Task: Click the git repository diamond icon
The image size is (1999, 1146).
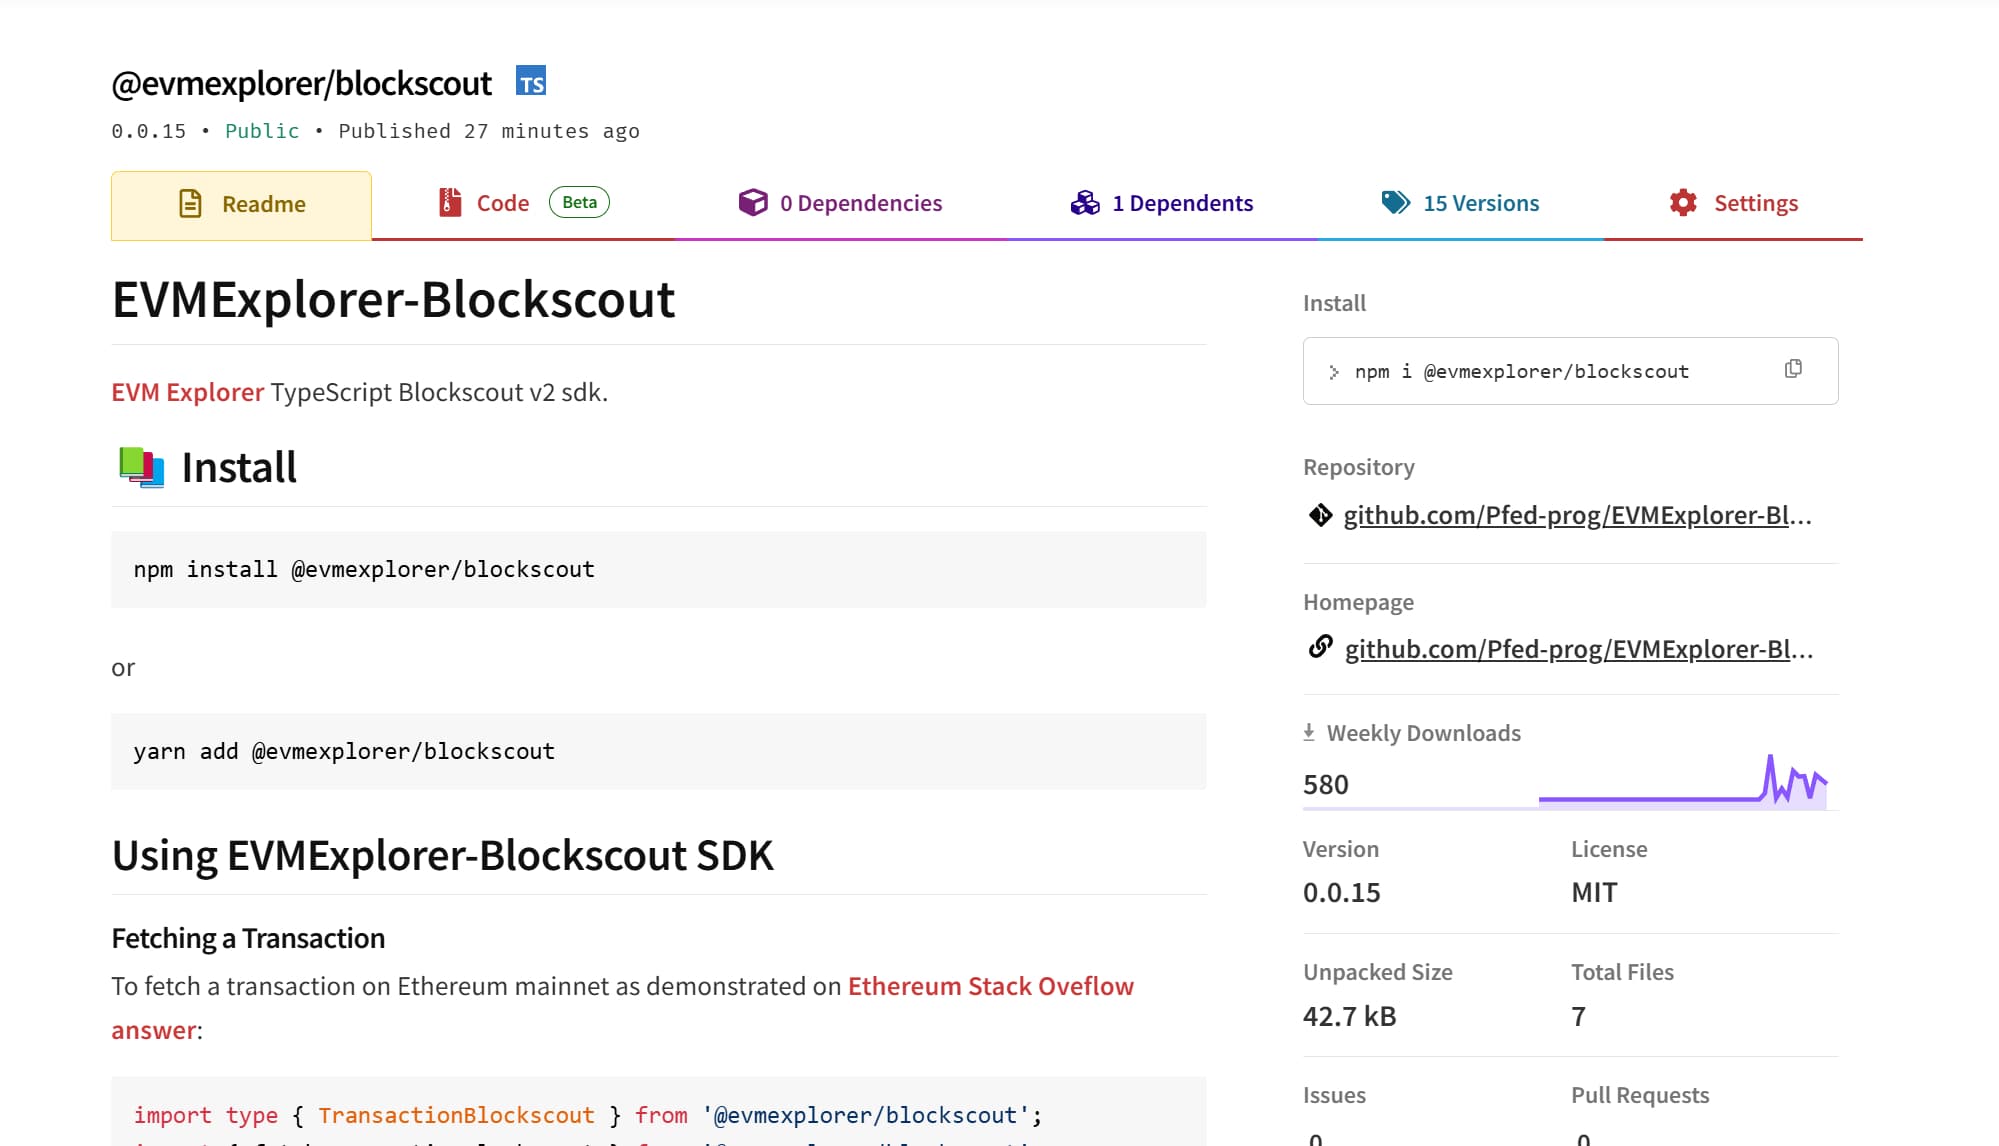Action: pos(1320,515)
